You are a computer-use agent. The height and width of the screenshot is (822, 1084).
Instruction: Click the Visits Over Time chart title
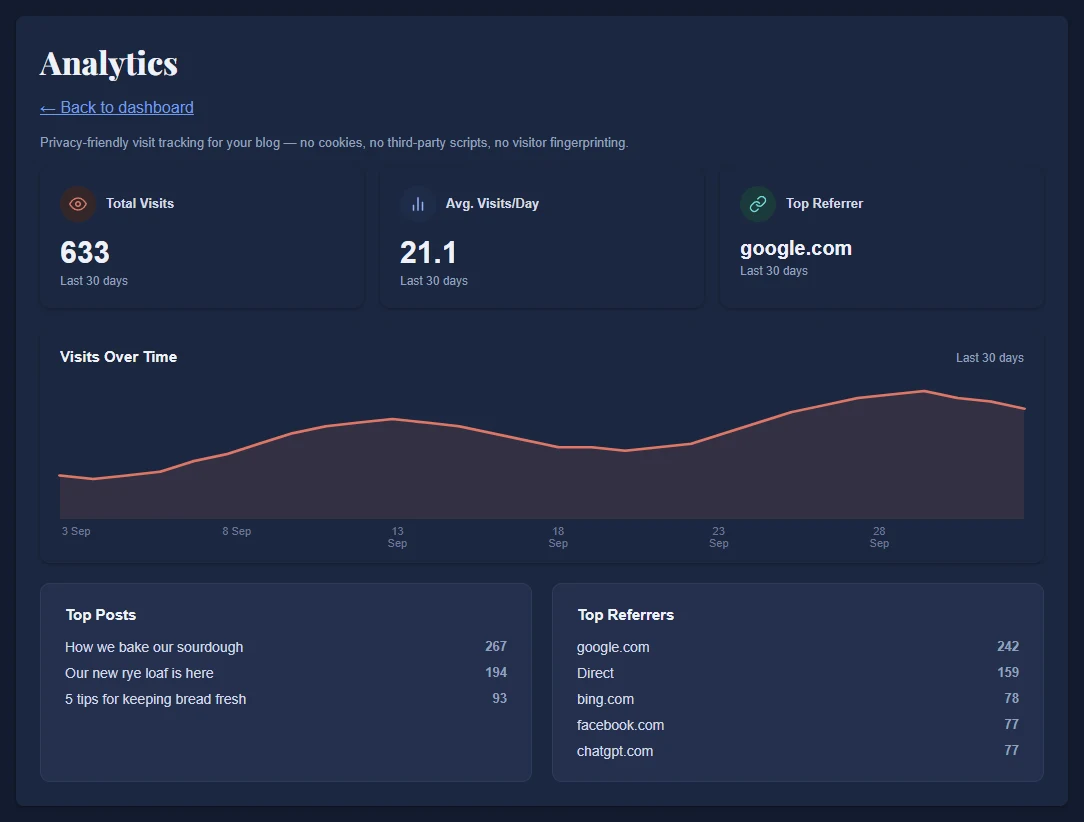(118, 357)
